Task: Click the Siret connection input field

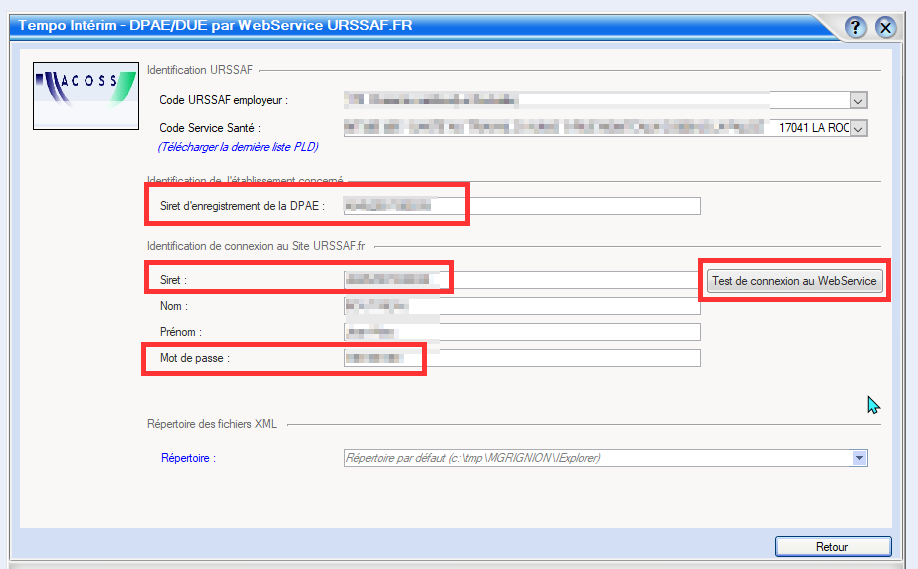Action: coord(522,280)
